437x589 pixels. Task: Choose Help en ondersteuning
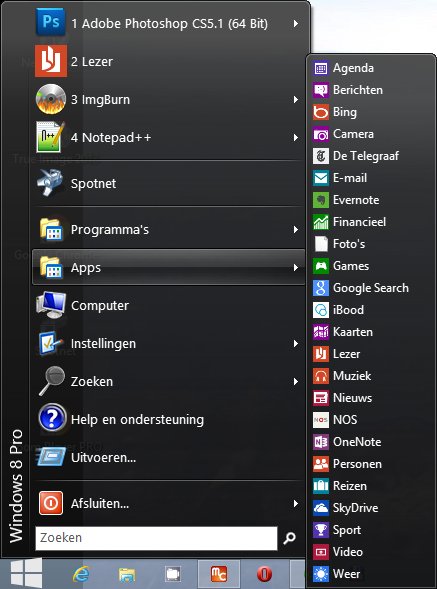click(x=168, y=419)
